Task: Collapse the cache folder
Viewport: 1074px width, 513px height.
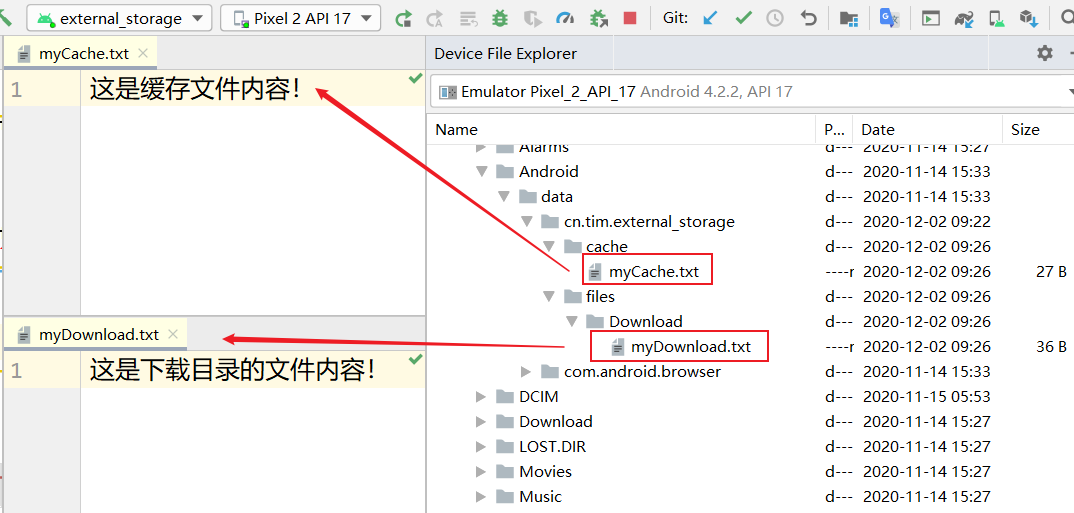Action: 549,247
